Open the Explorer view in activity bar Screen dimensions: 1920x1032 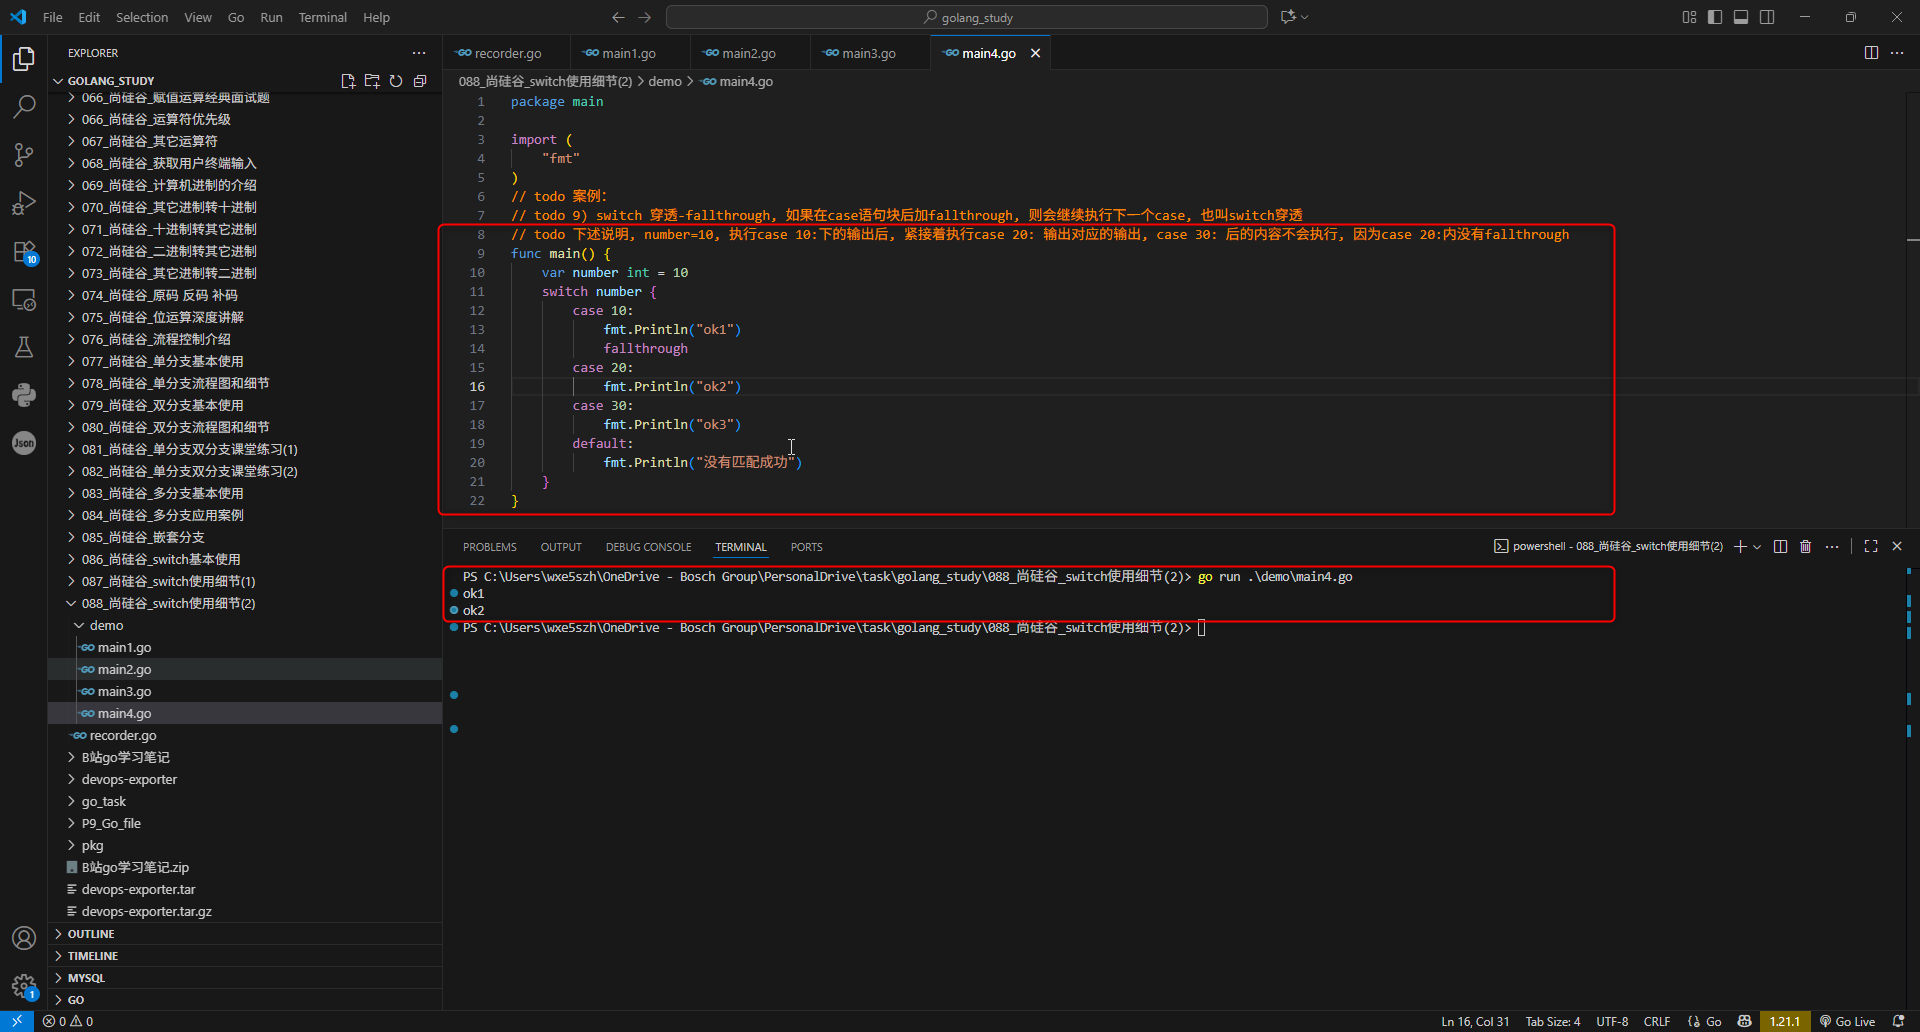[24, 59]
